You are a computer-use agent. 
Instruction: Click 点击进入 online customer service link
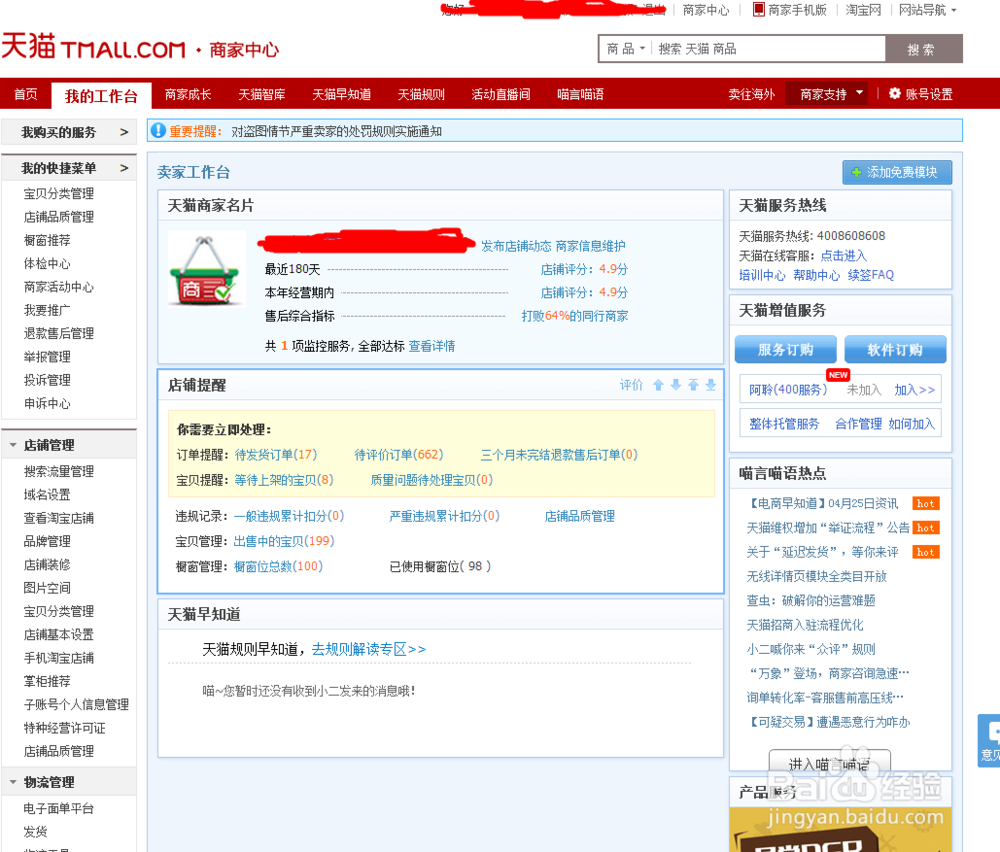click(x=844, y=256)
